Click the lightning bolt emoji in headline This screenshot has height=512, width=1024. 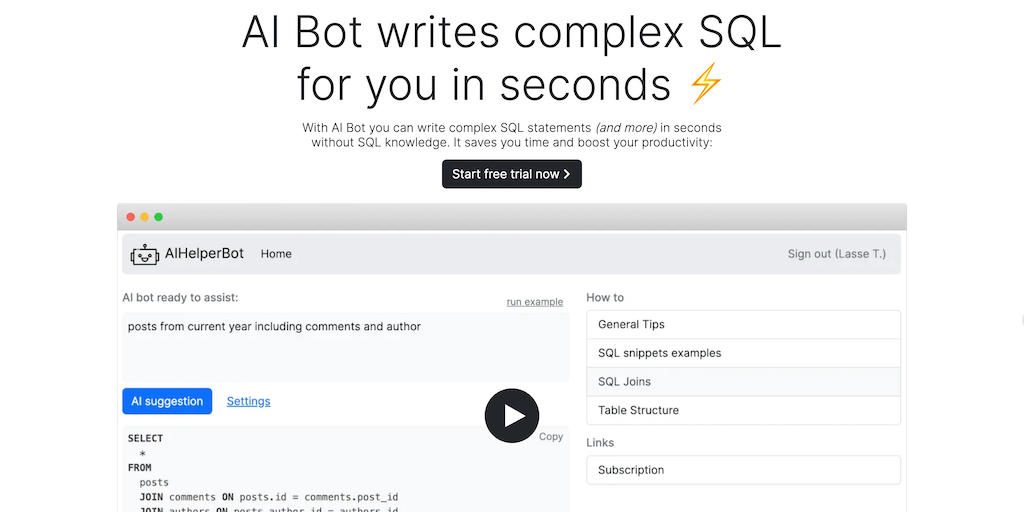tap(705, 84)
